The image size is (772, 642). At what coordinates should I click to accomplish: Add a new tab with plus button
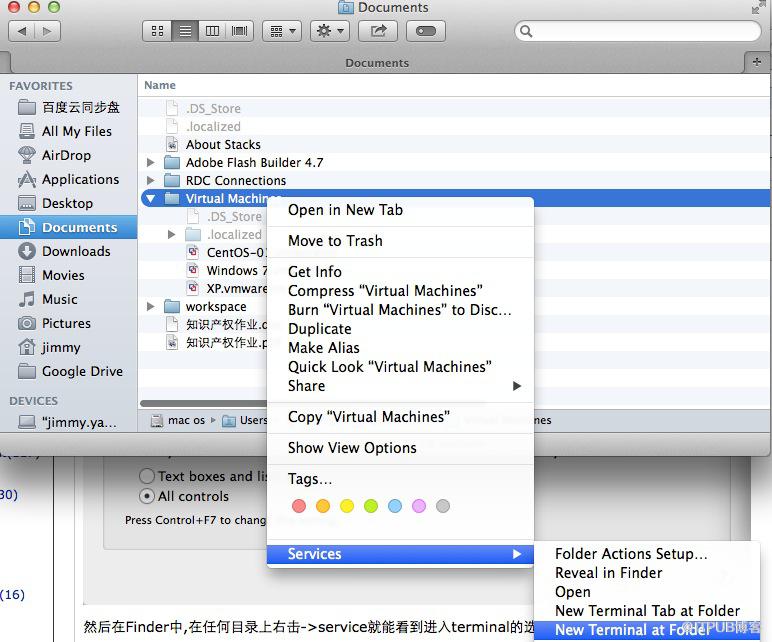pyautogui.click(x=757, y=62)
